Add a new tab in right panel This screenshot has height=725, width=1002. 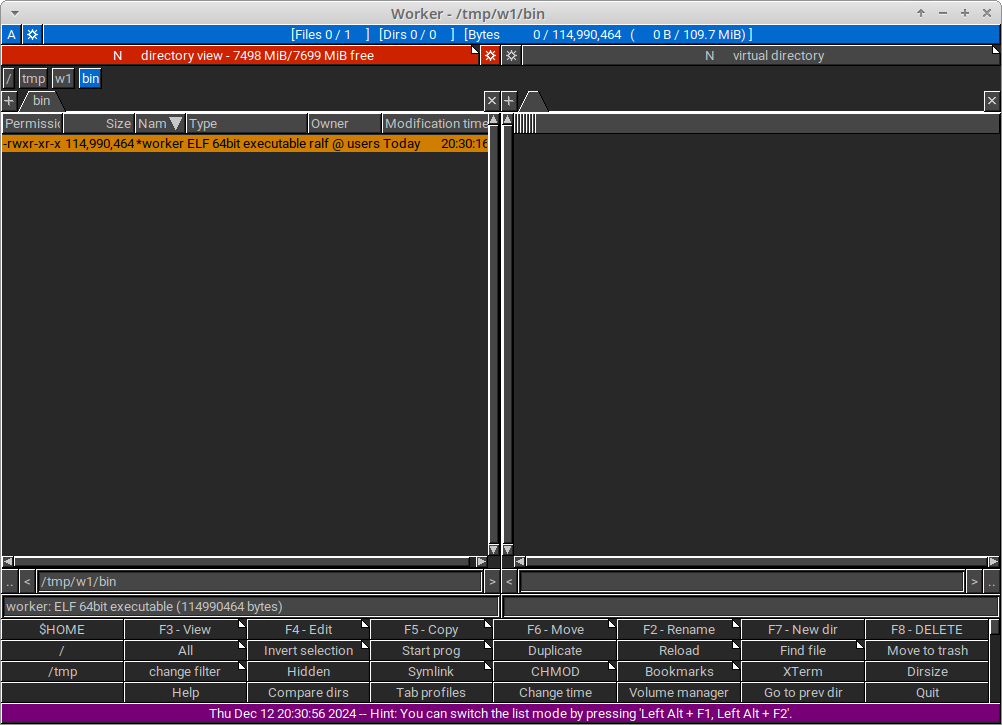pyautogui.click(x=509, y=101)
